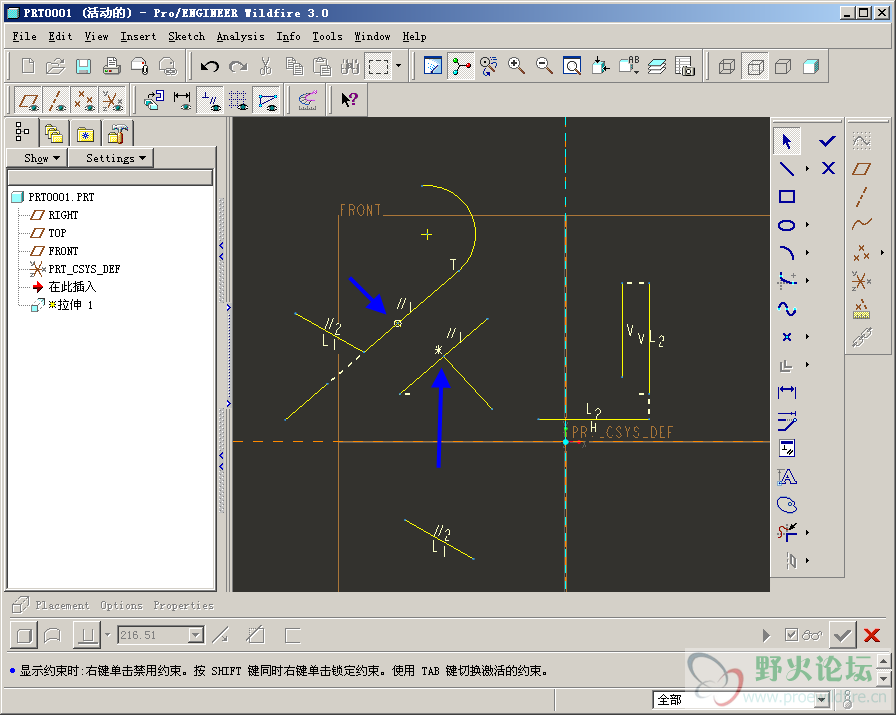
Task: Toggle datum axes display
Action: [56, 101]
